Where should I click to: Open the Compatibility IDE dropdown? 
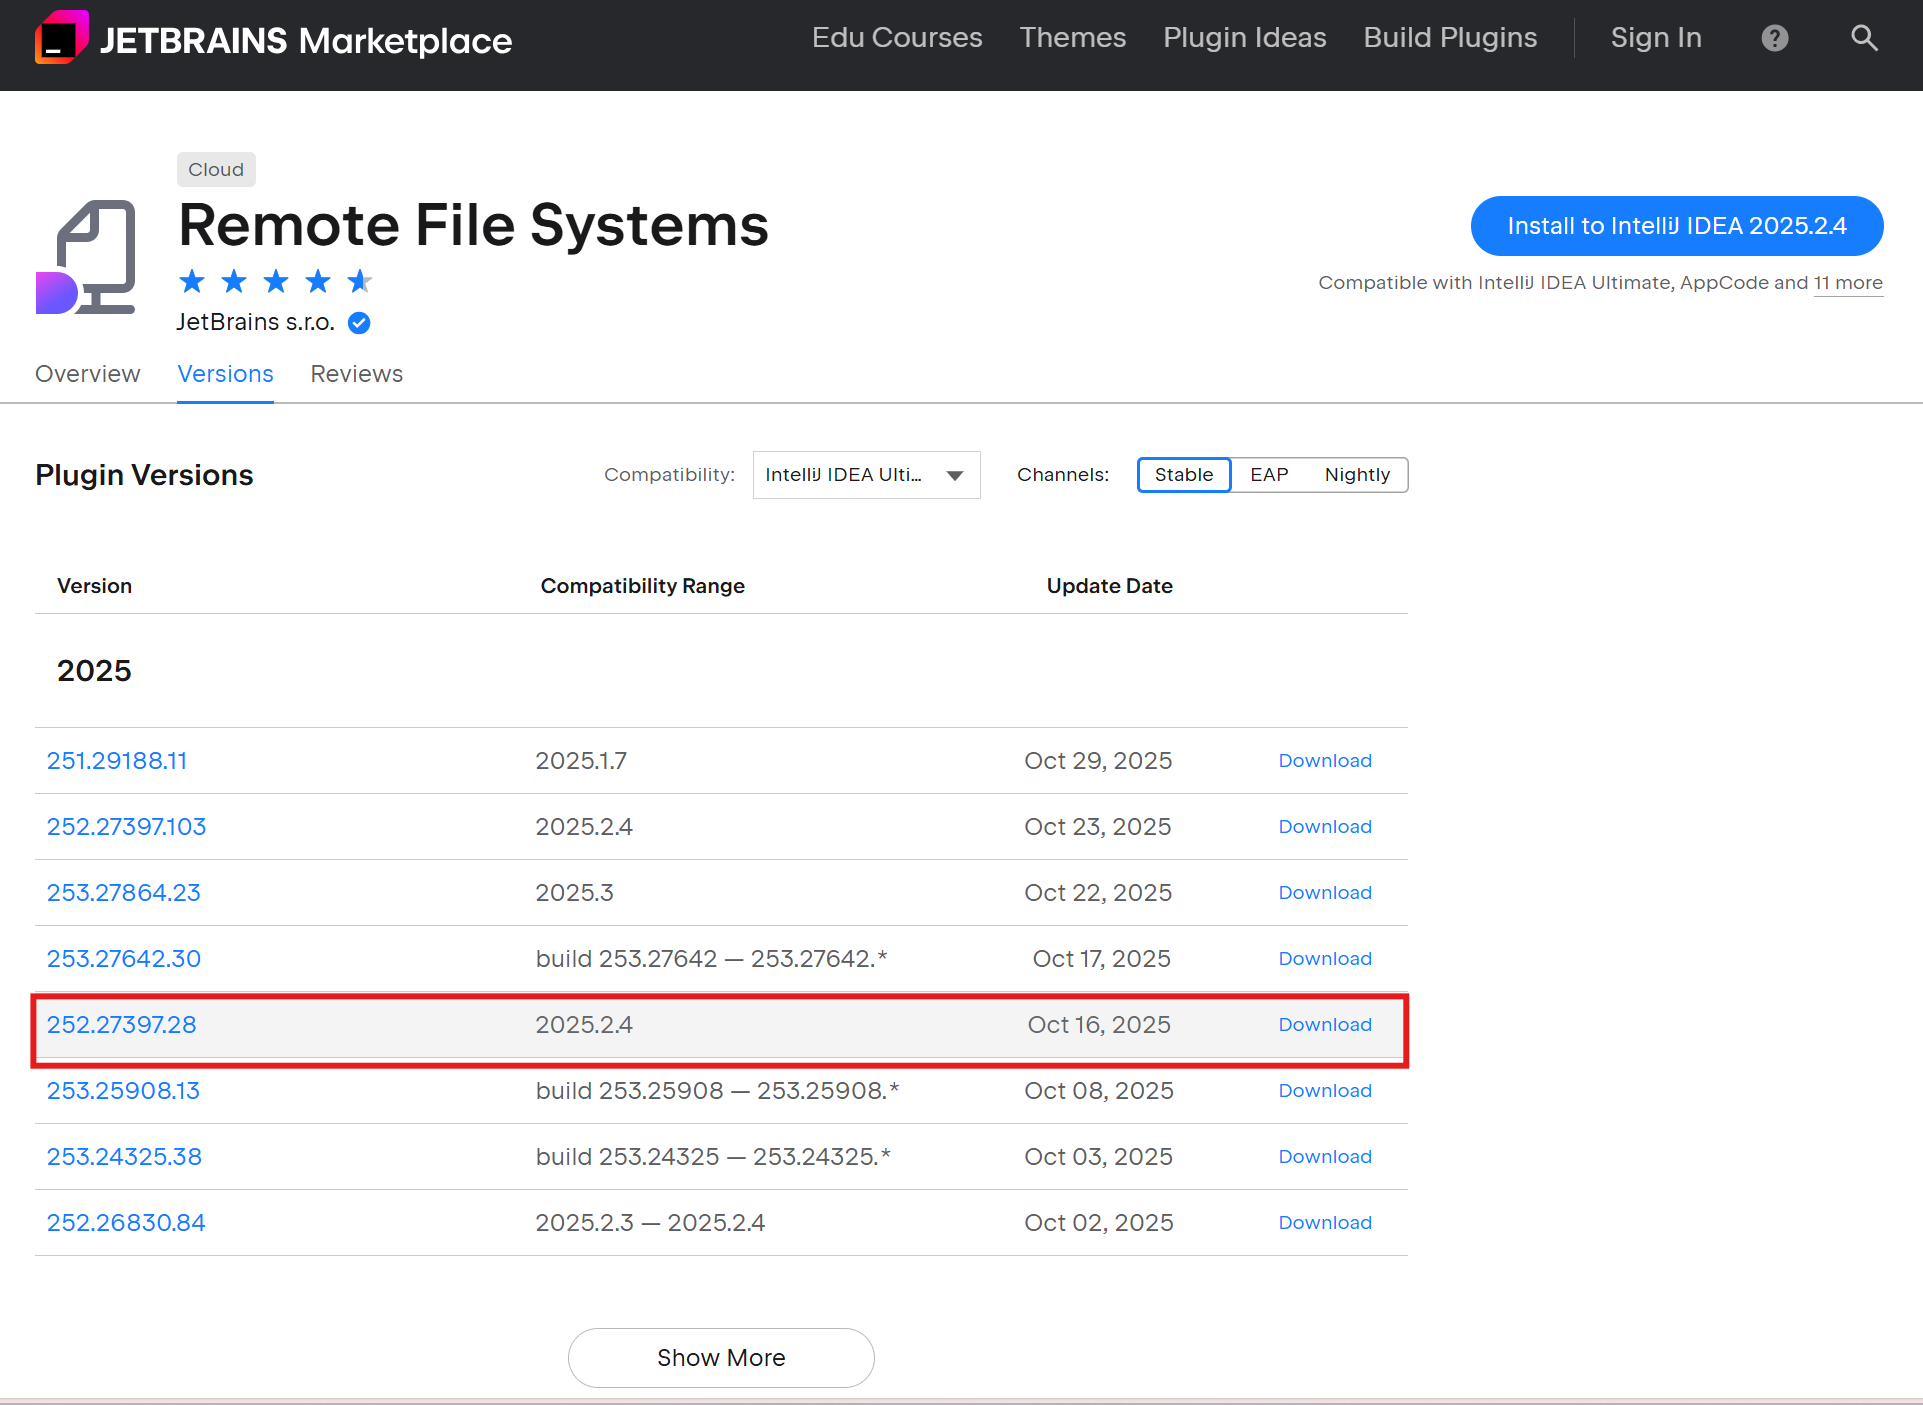[x=865, y=475]
